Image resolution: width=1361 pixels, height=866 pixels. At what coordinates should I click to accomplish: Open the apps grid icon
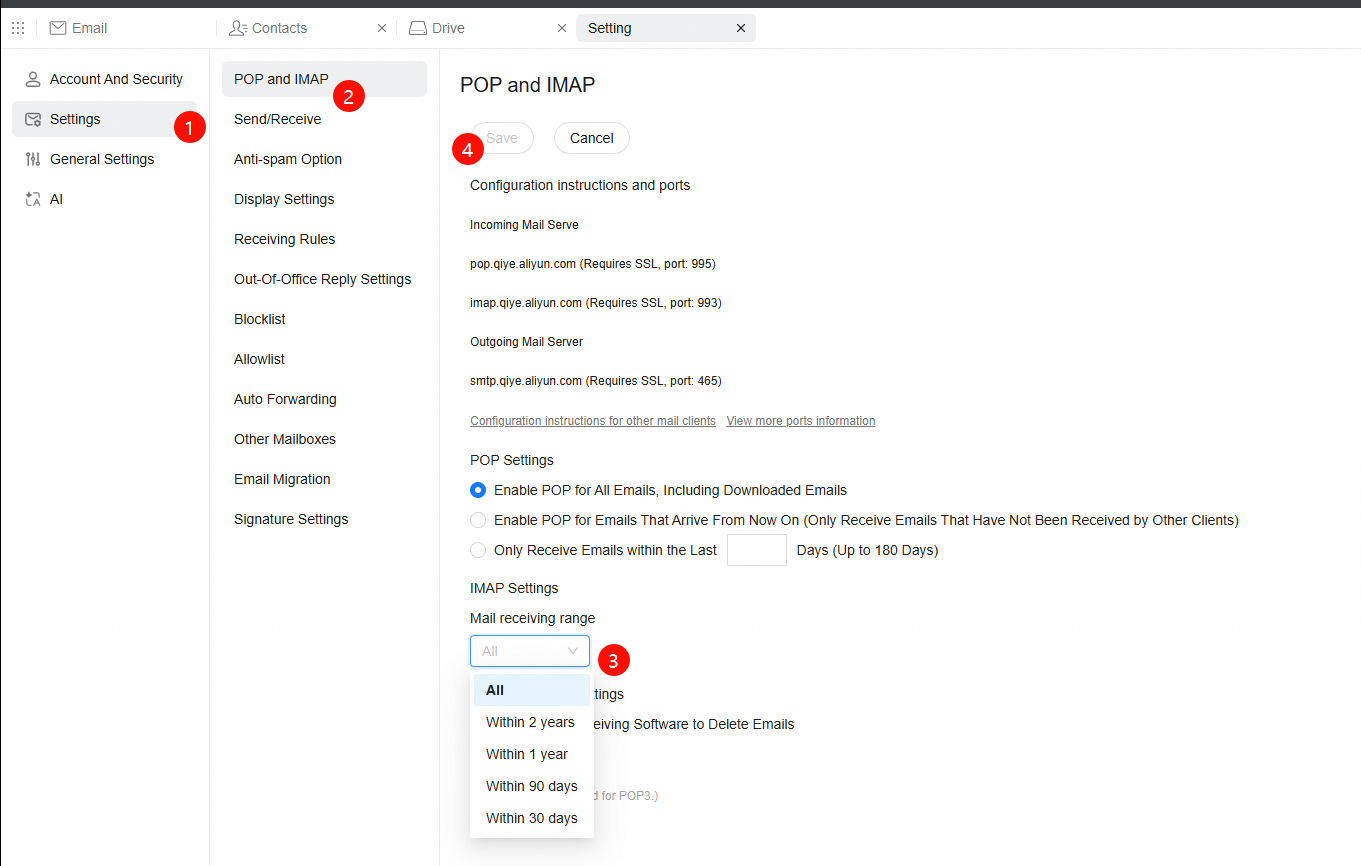tap(18, 28)
